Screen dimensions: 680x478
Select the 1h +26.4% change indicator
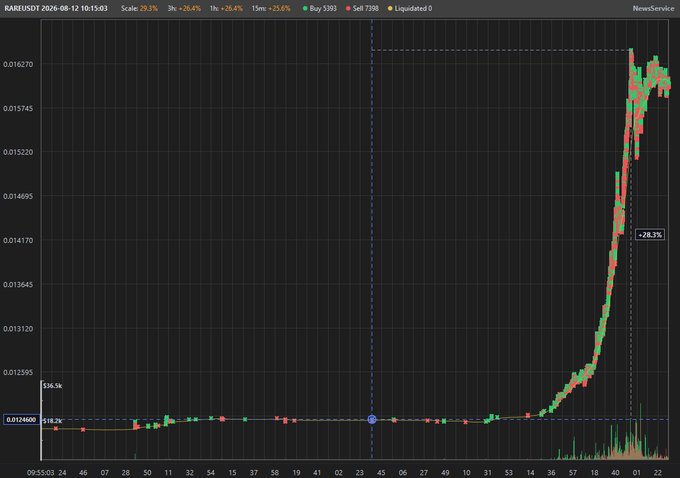(x=226, y=8)
